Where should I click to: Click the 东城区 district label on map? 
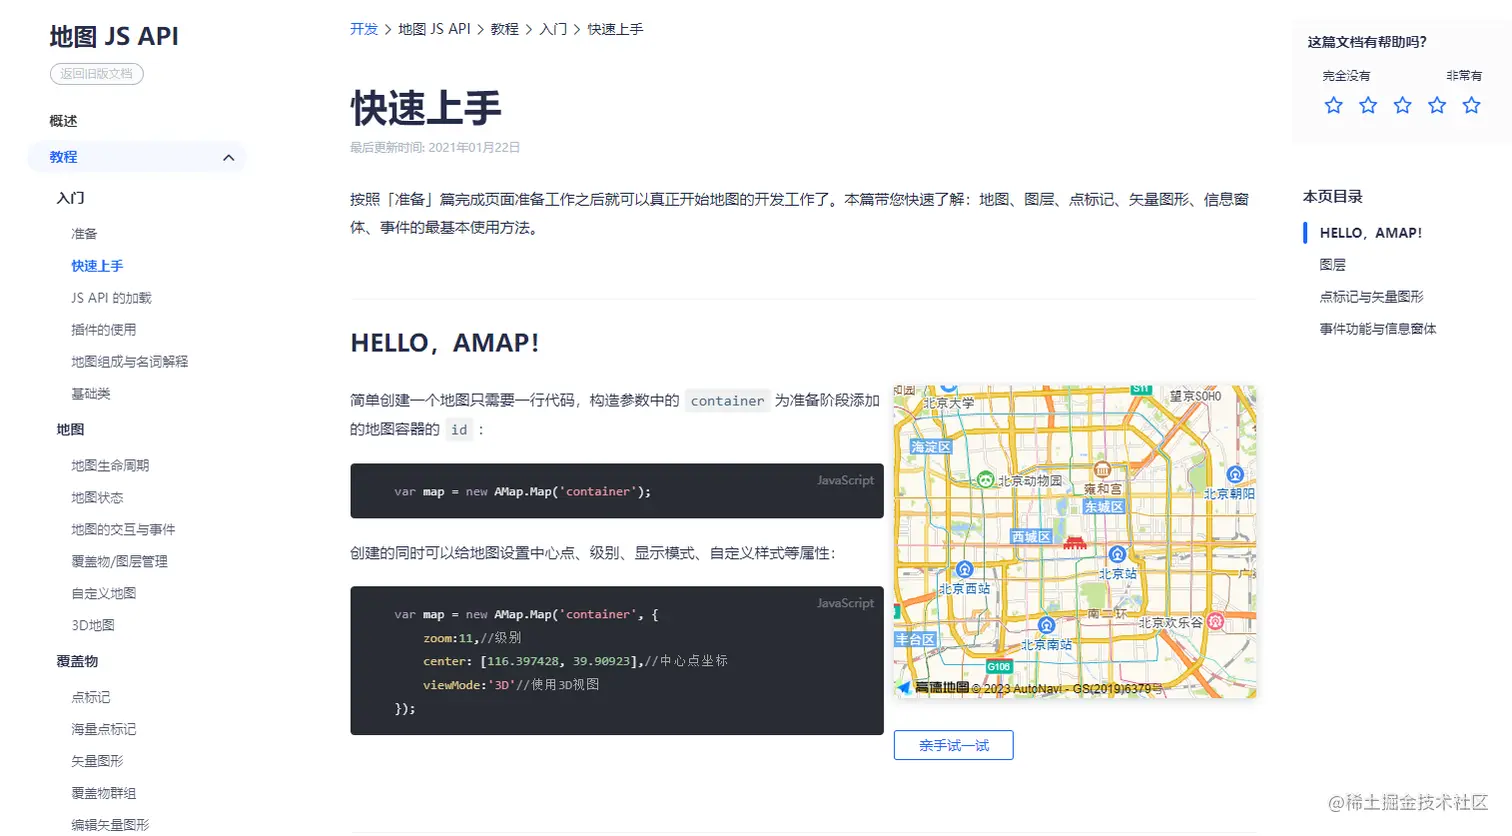pyautogui.click(x=1104, y=507)
